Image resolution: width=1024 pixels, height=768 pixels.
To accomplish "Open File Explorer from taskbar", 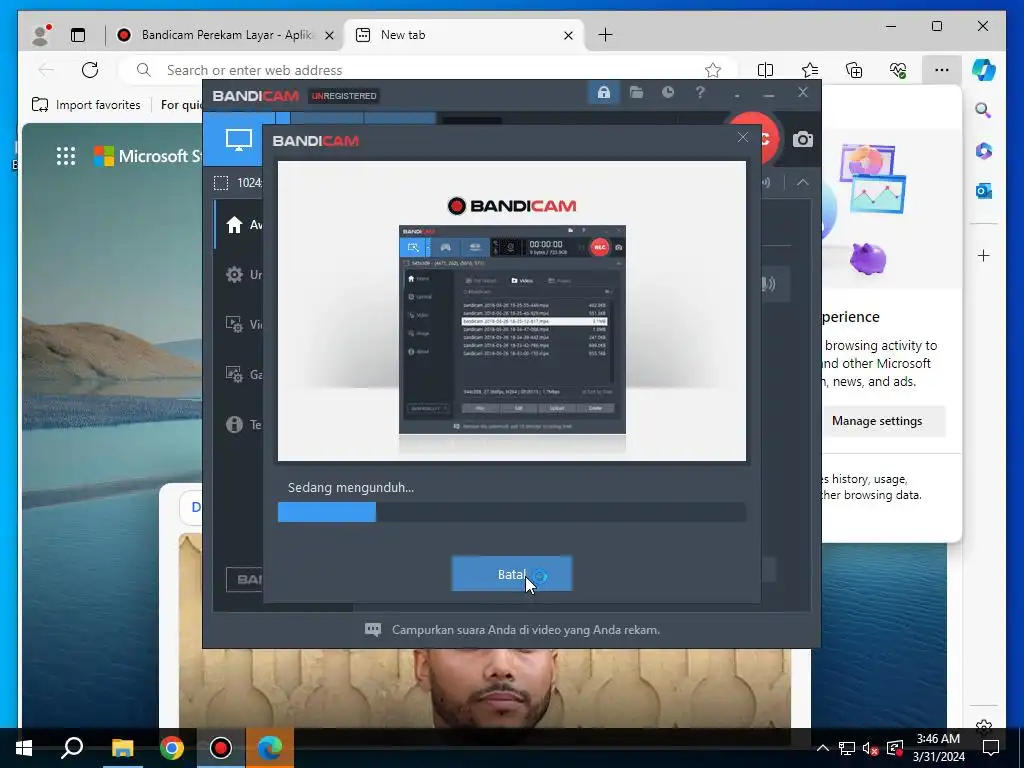I will pyautogui.click(x=122, y=748).
